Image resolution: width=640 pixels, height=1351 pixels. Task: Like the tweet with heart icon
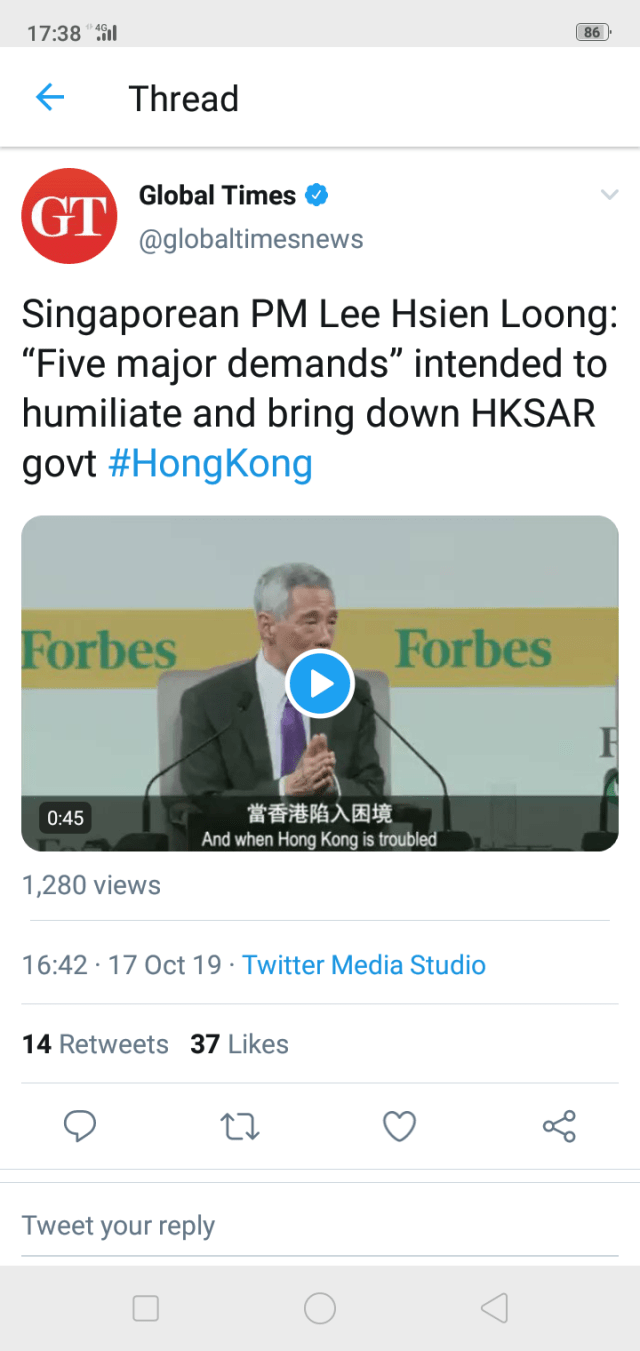pyautogui.click(x=399, y=1127)
